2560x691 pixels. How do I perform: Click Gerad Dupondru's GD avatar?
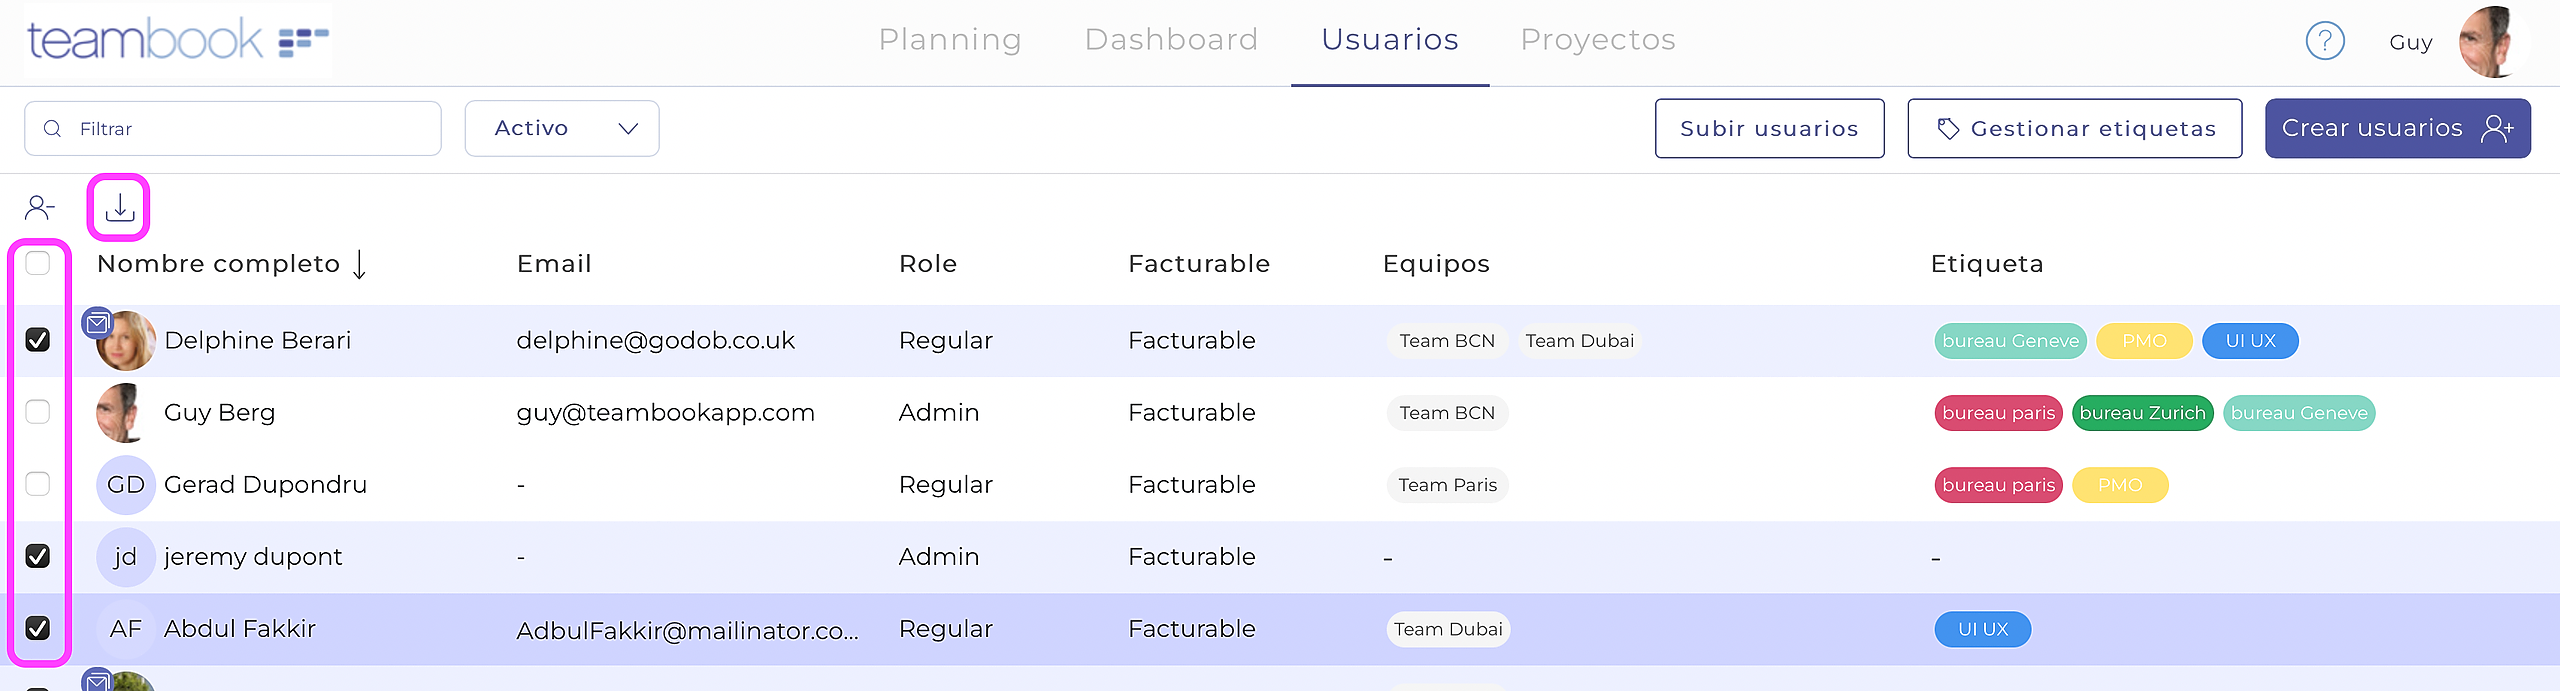(x=125, y=485)
